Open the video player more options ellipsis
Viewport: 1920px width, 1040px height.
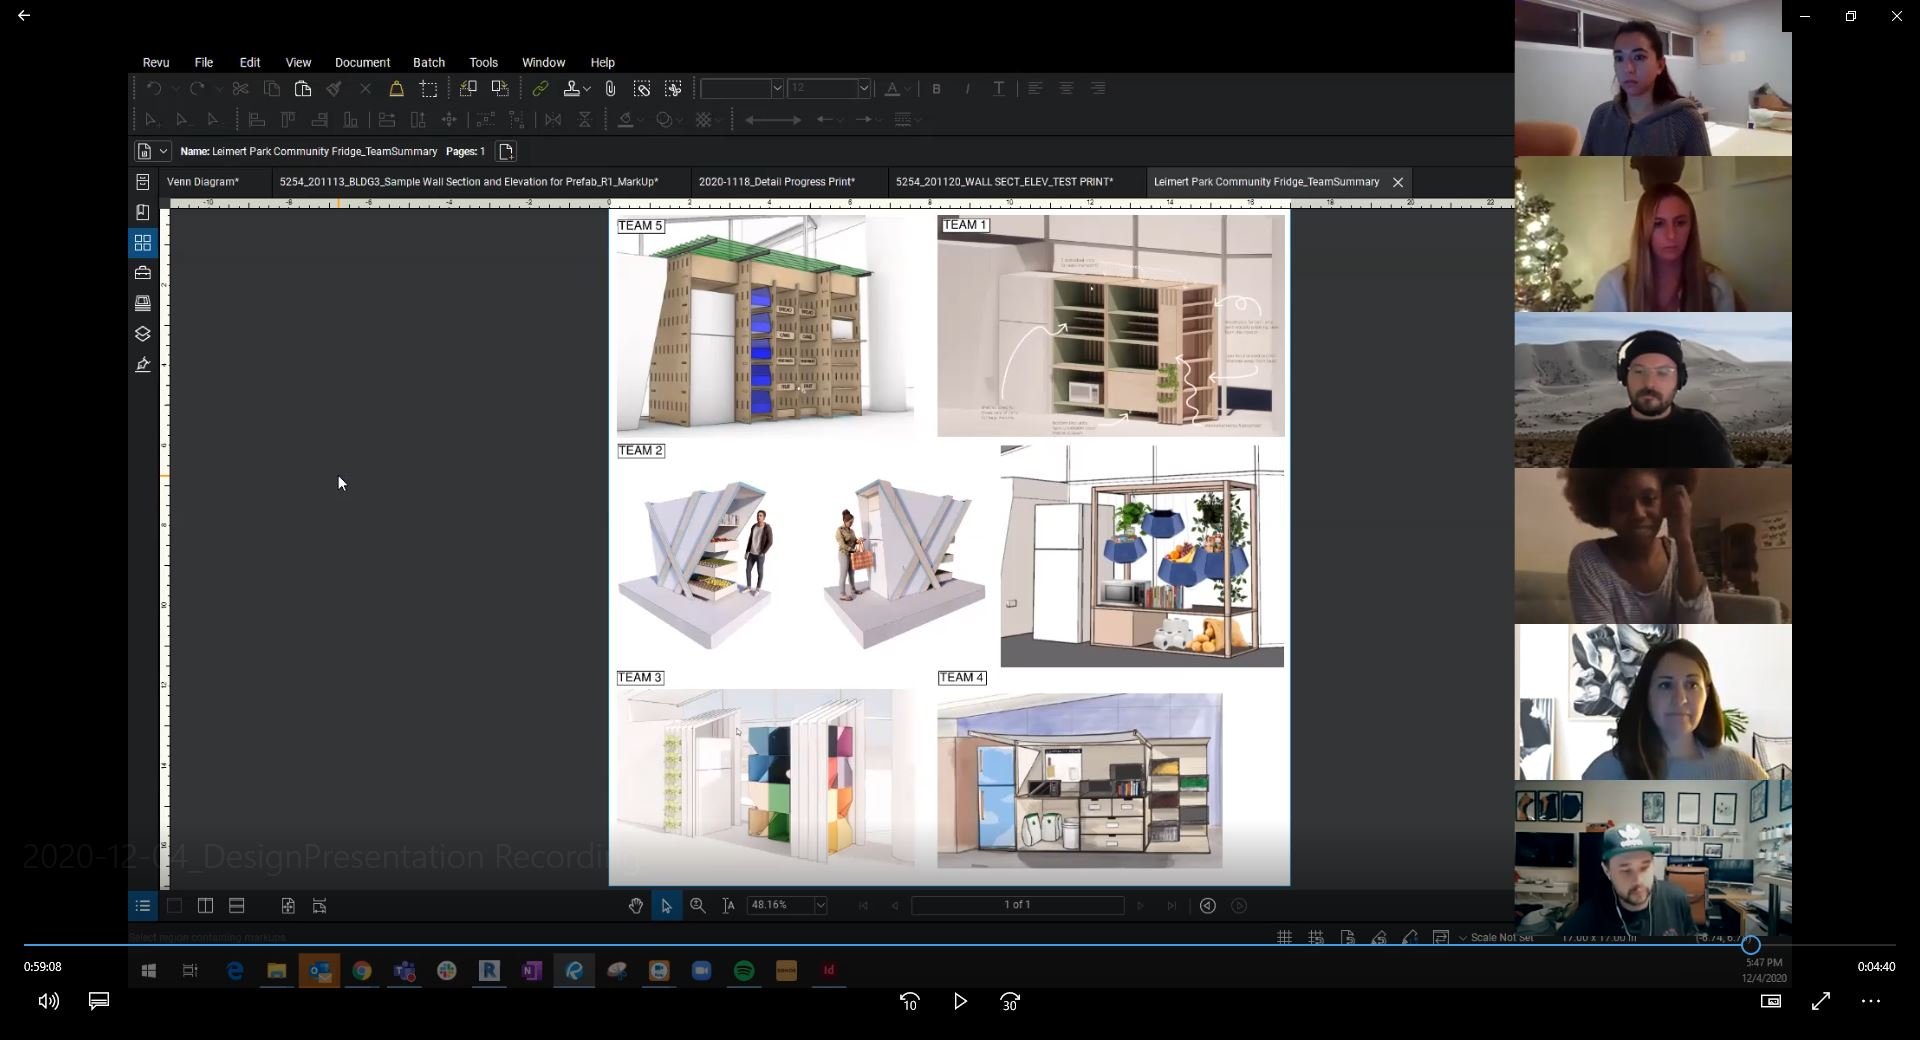click(x=1871, y=1001)
